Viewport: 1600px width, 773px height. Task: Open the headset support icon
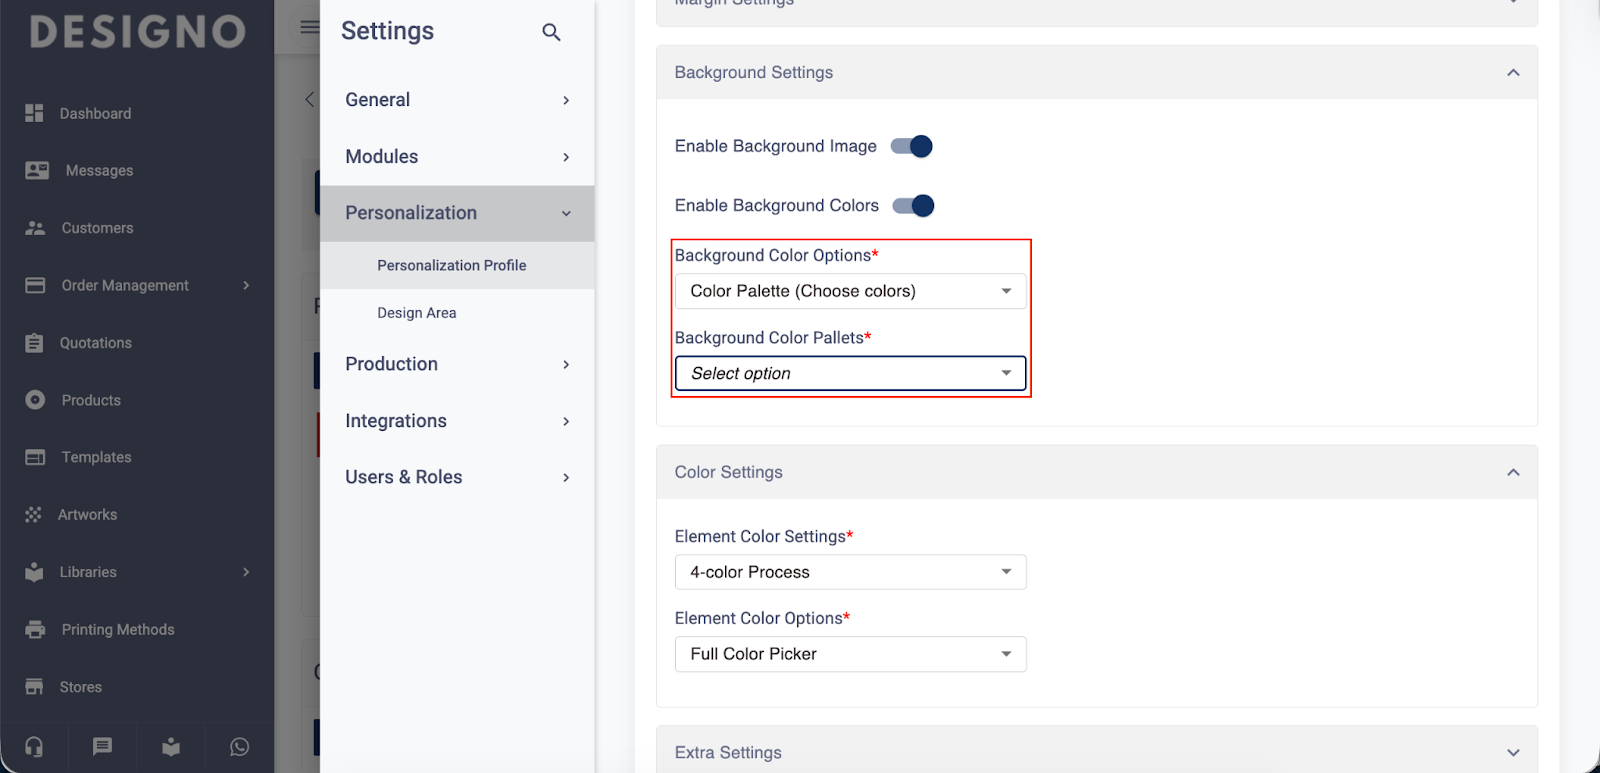point(34,747)
